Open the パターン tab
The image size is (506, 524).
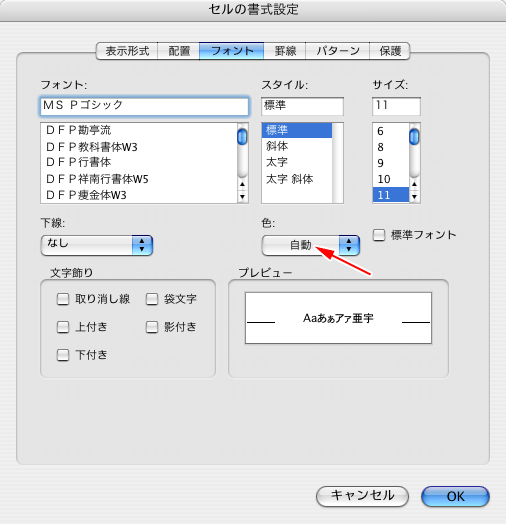tap(338, 51)
